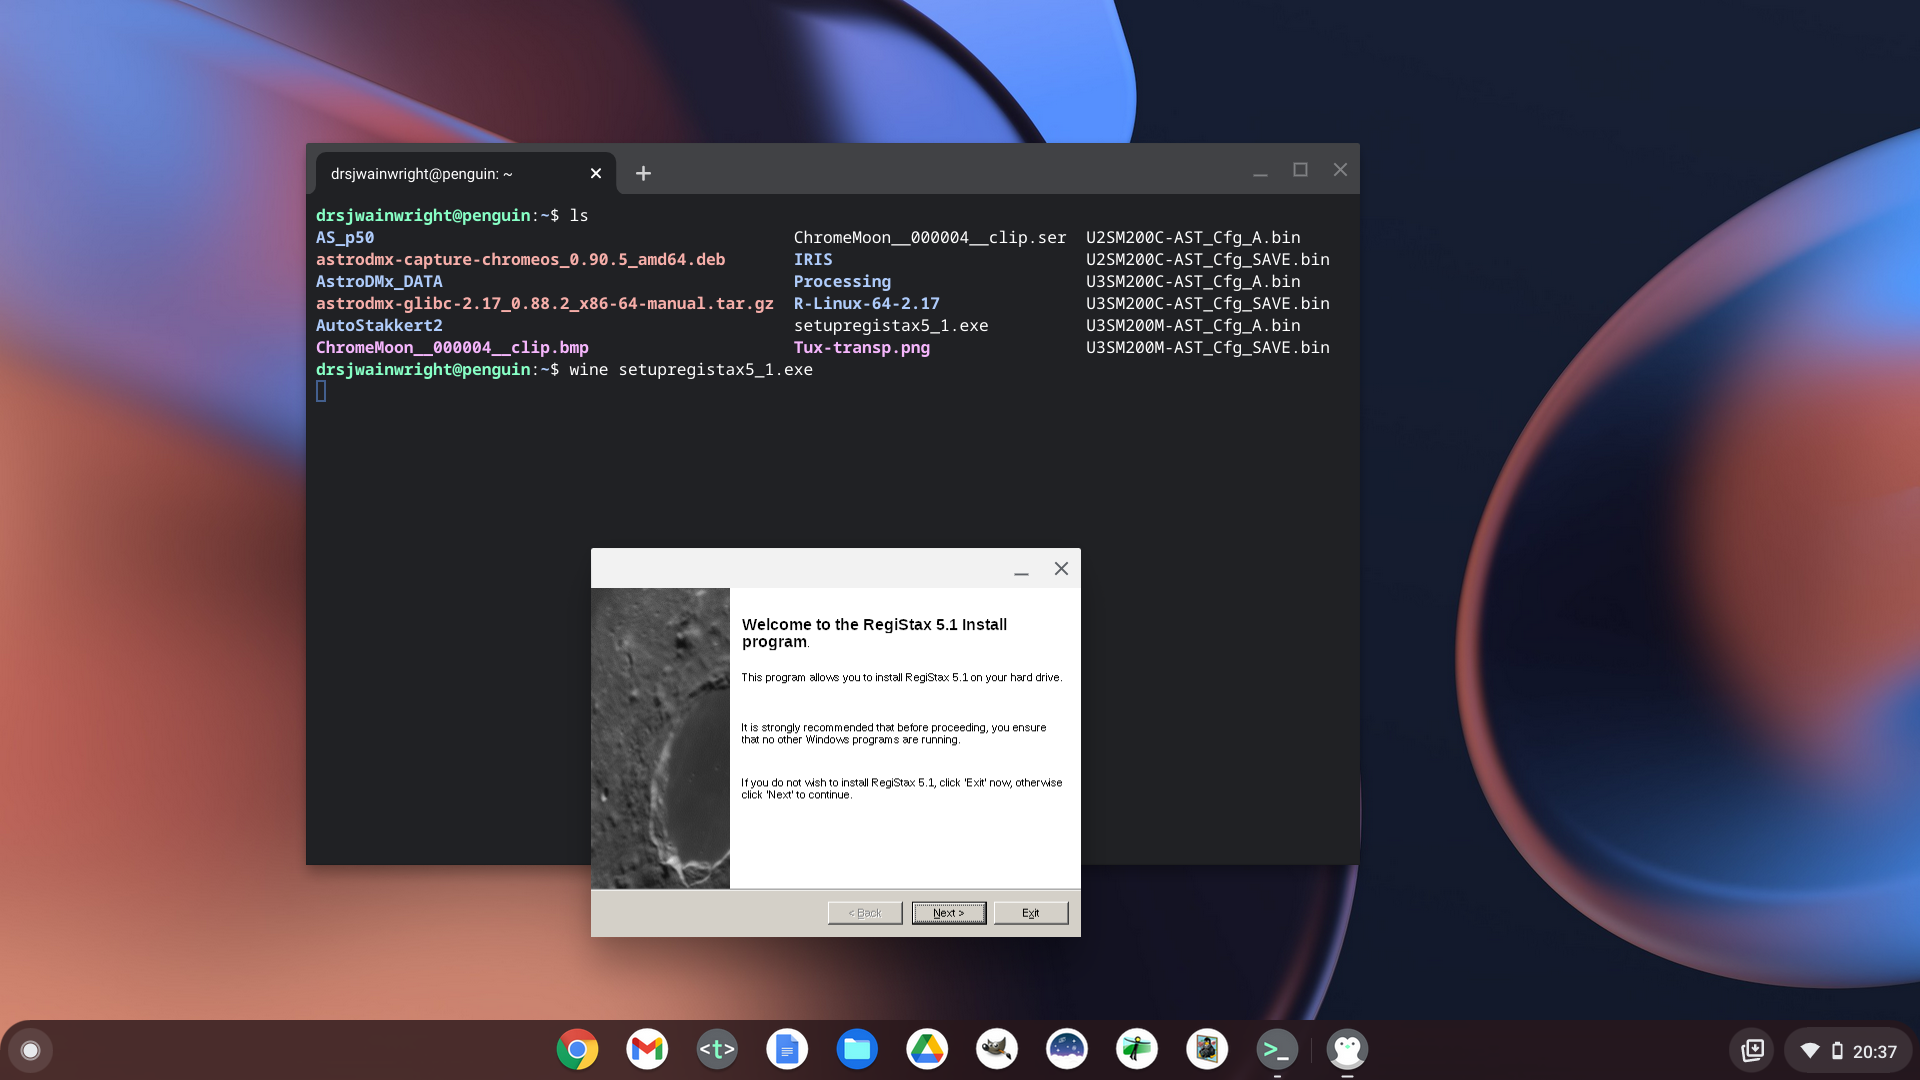The image size is (1920, 1080).
Task: Open the Terminal app from the shelf
Action: (x=1277, y=1049)
